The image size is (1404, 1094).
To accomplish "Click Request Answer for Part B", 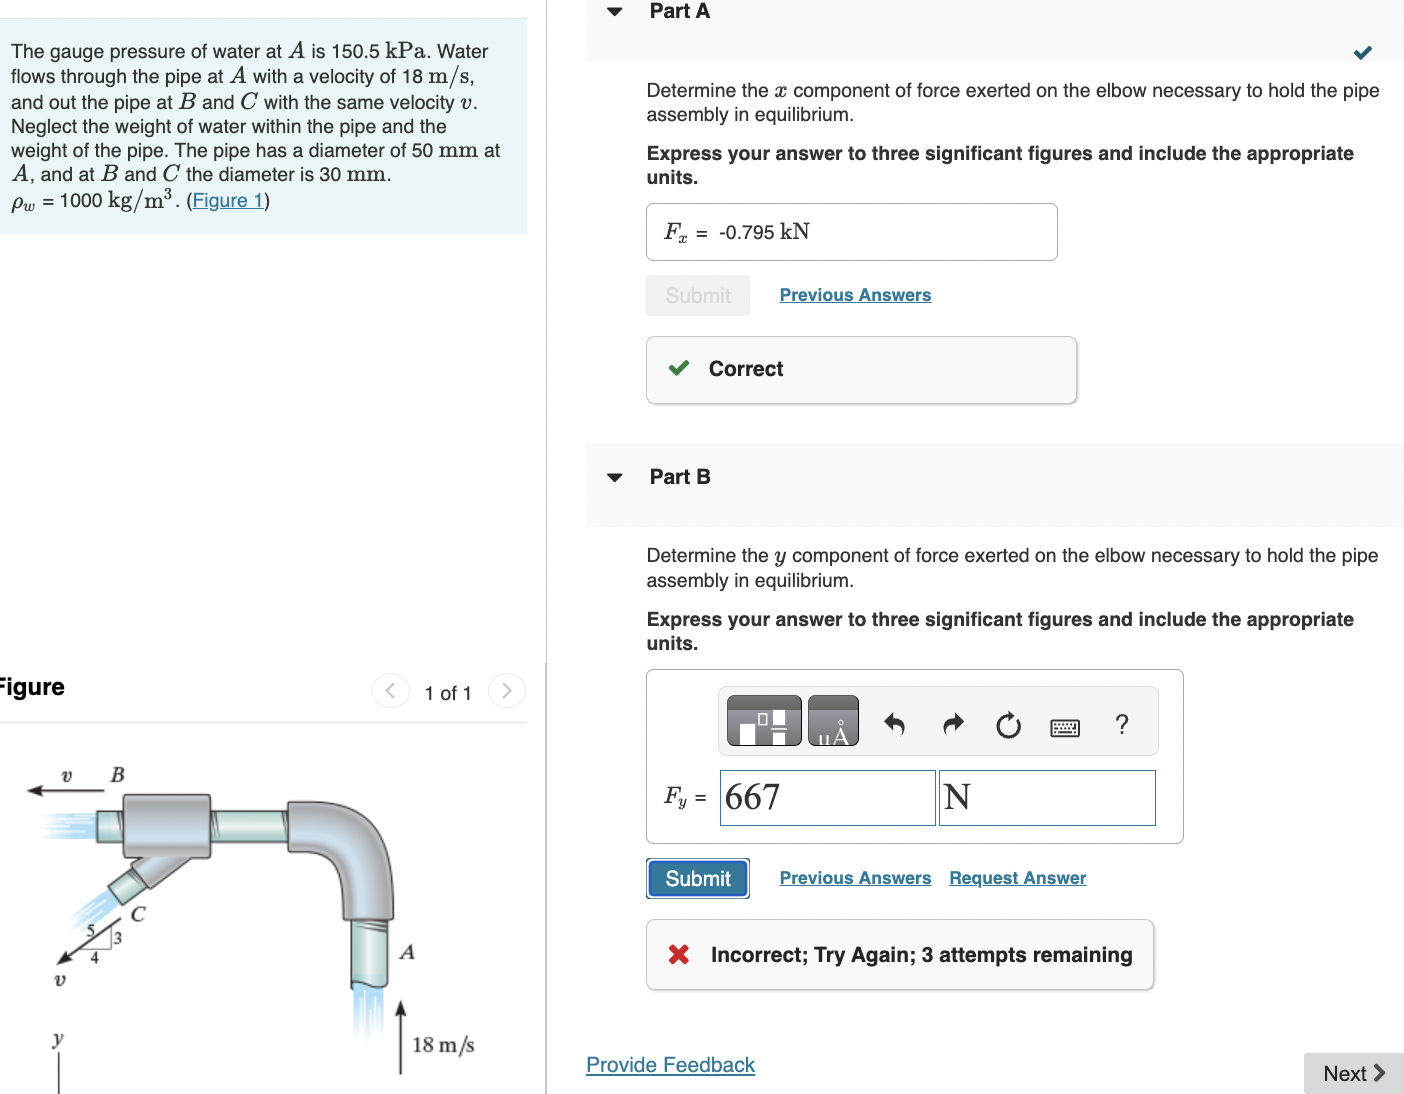I will [x=1017, y=877].
